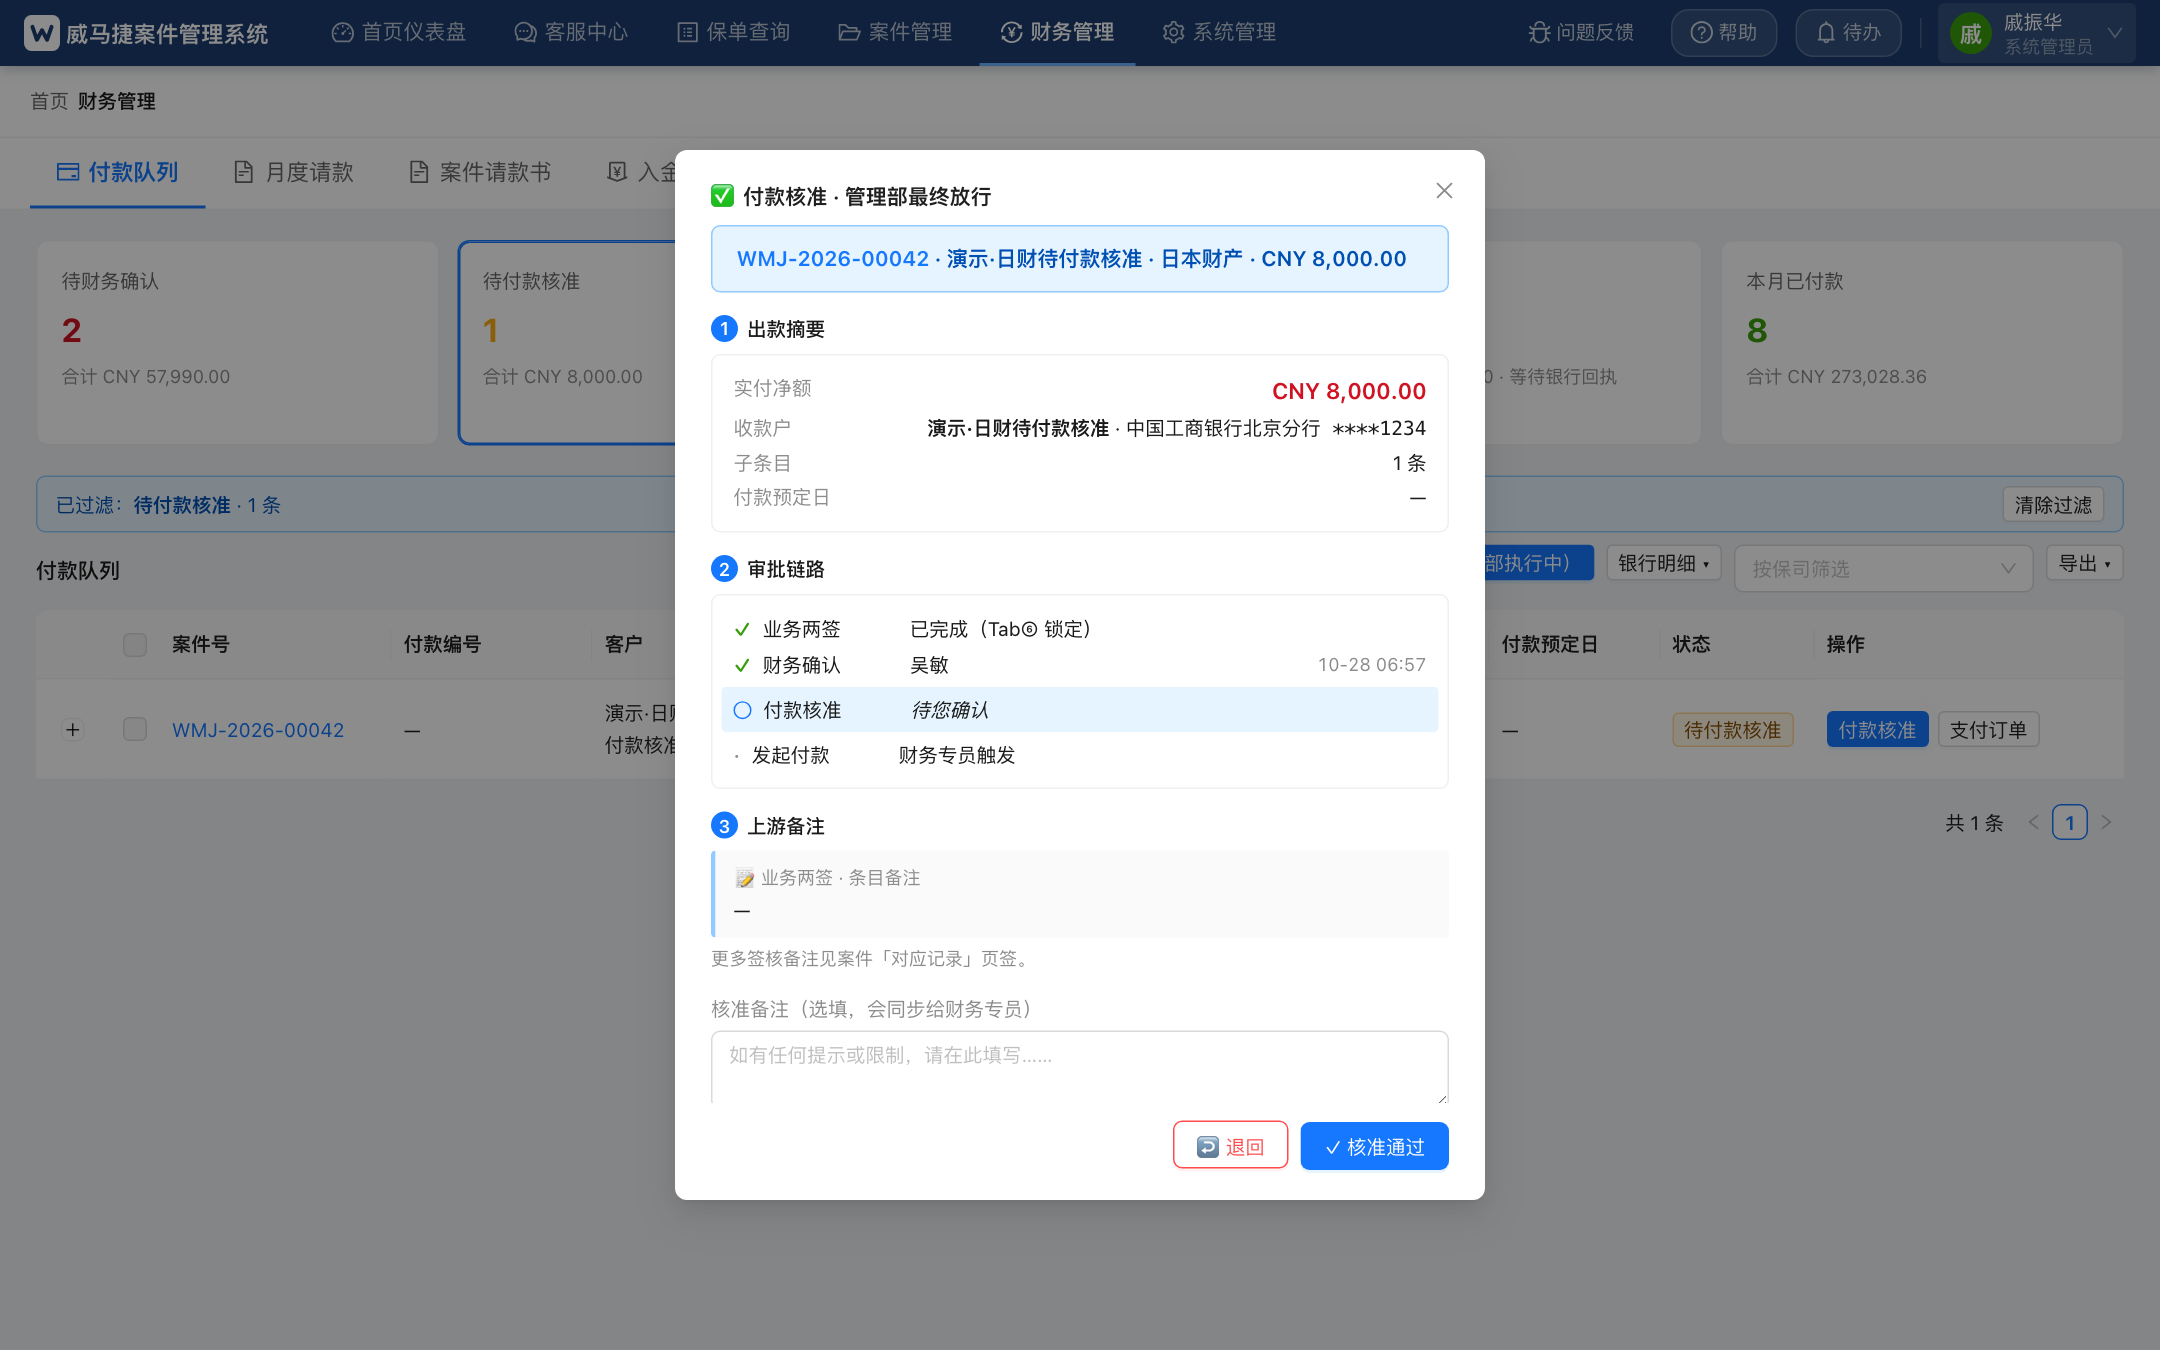Select the 付款核准 待您确认 step circle
Image resolution: width=2160 pixels, height=1350 pixels.
pos(742,710)
